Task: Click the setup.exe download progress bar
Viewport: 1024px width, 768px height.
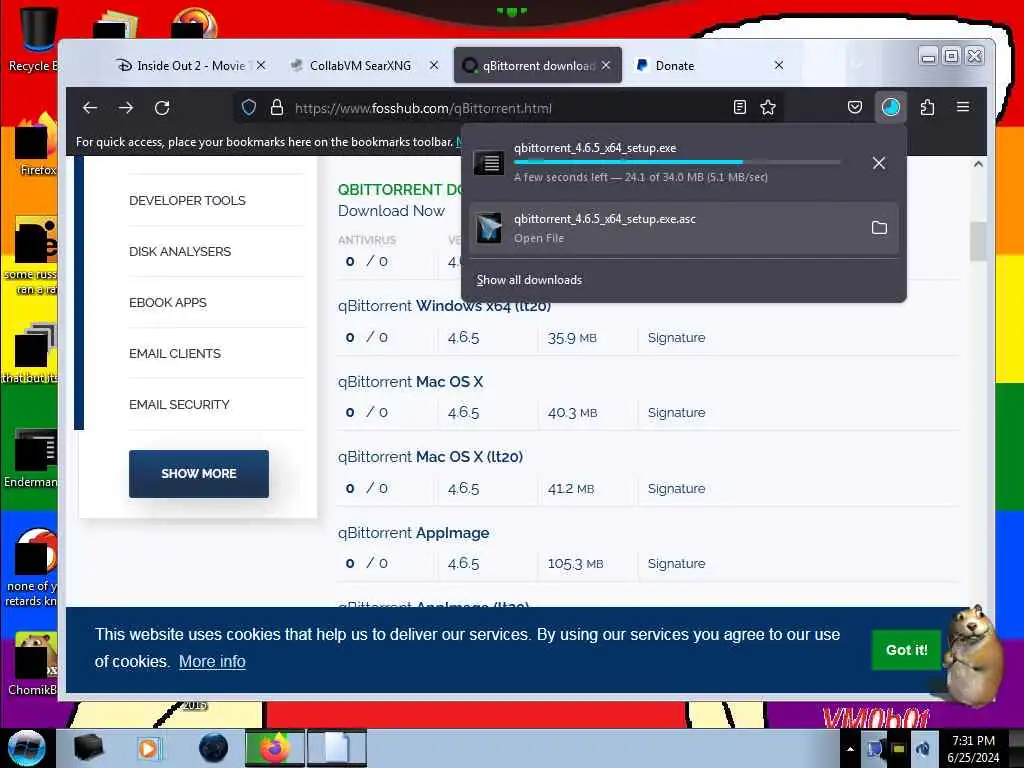Action: click(x=677, y=161)
